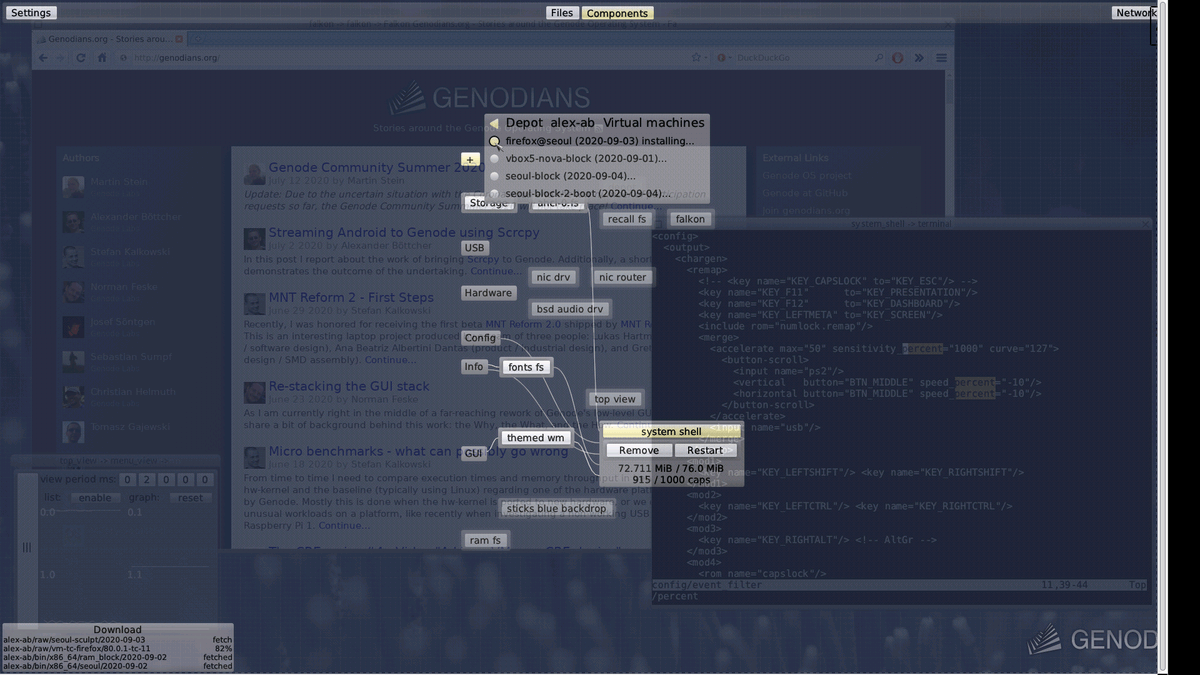Select the seoul-block (2020-09-04) radio entry
Image resolution: width=1200 pixels, height=675 pixels.
click(x=494, y=176)
